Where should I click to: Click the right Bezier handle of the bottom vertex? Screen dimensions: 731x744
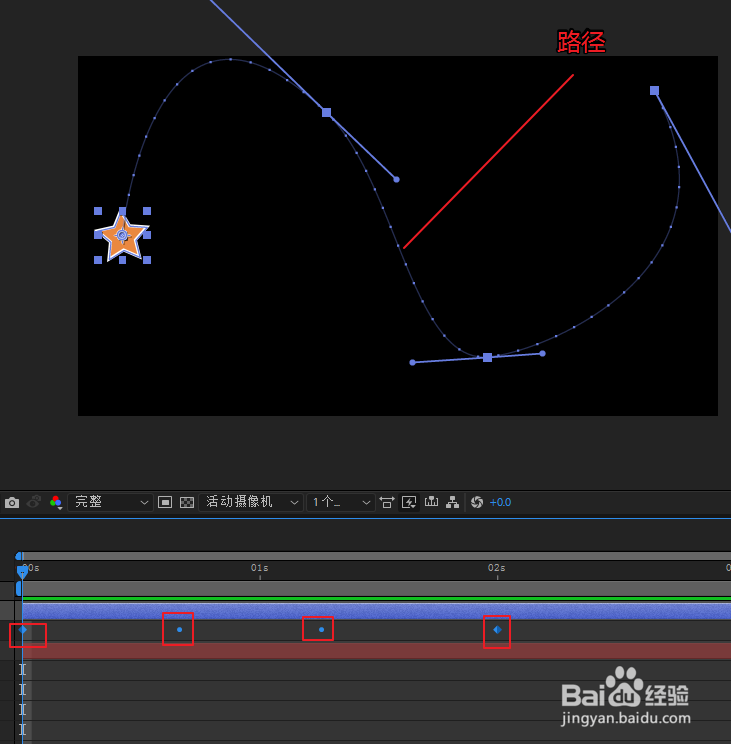tap(543, 353)
